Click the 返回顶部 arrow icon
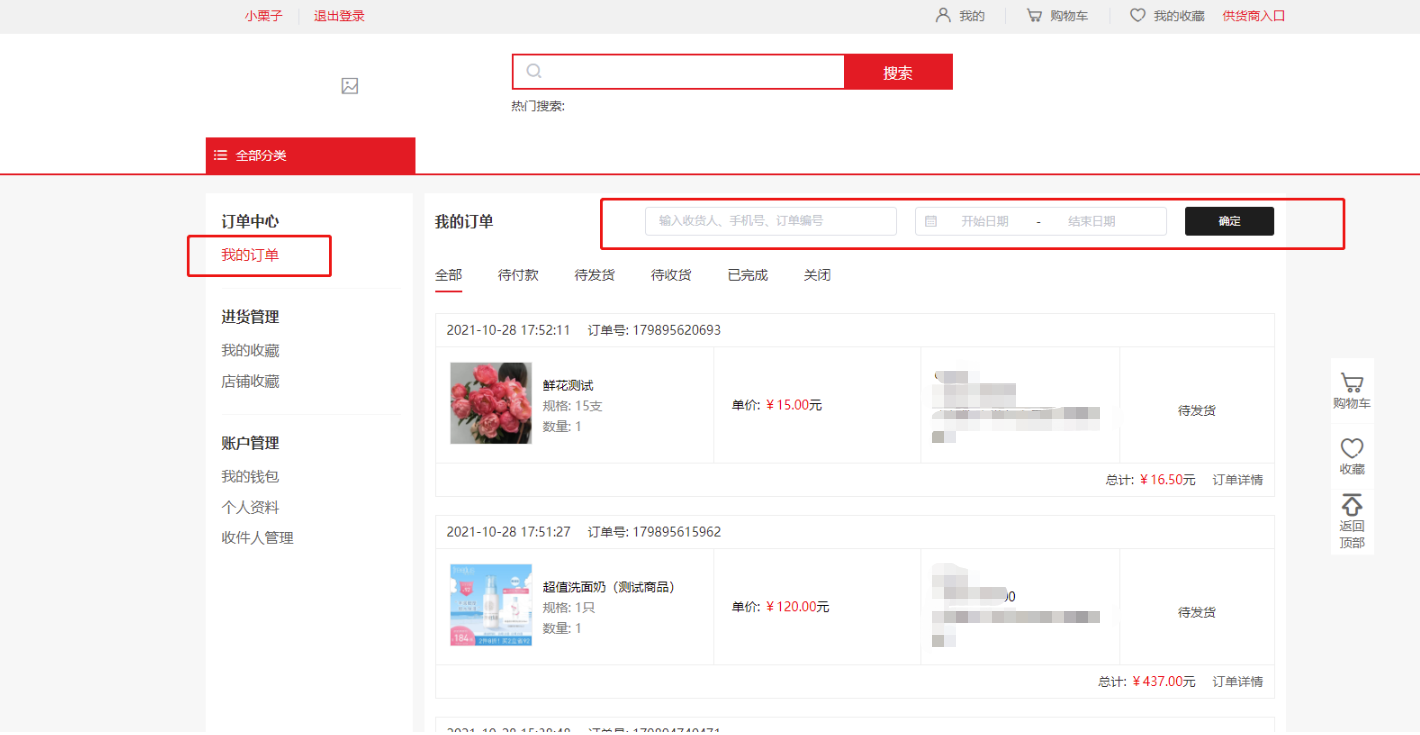The width and height of the screenshot is (1420, 735). tap(1351, 505)
